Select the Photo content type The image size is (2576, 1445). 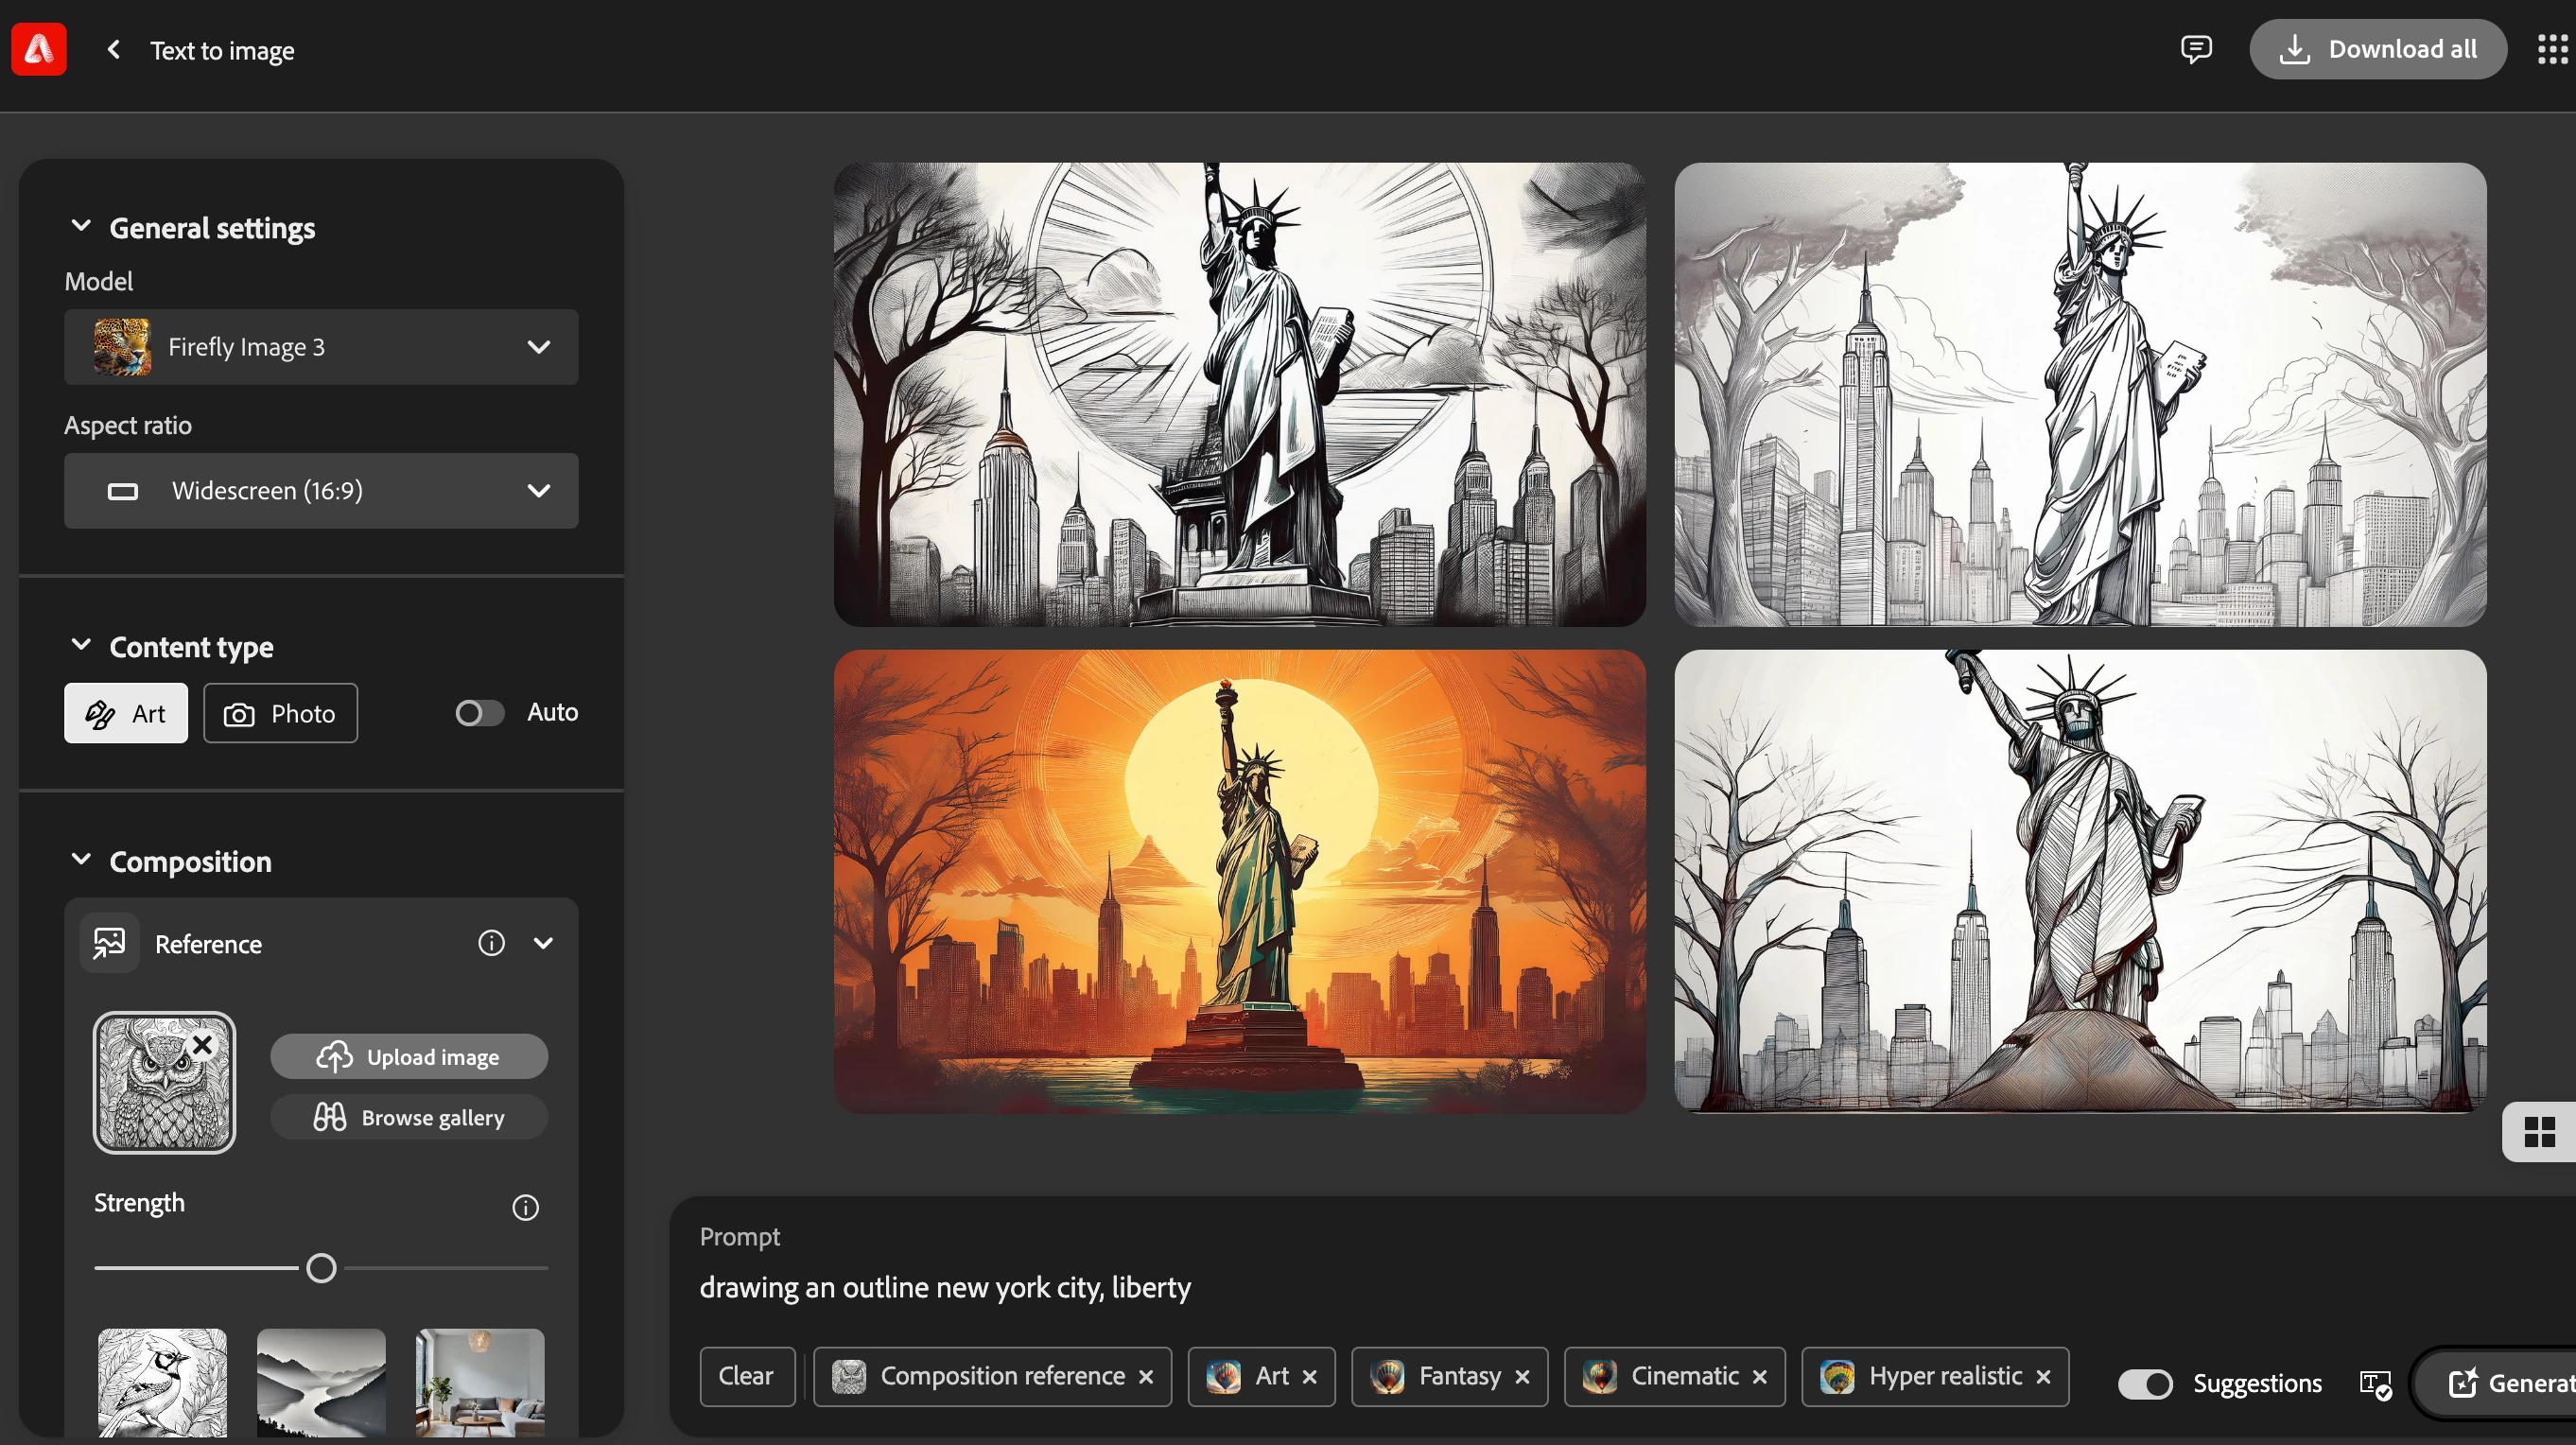[x=281, y=713]
